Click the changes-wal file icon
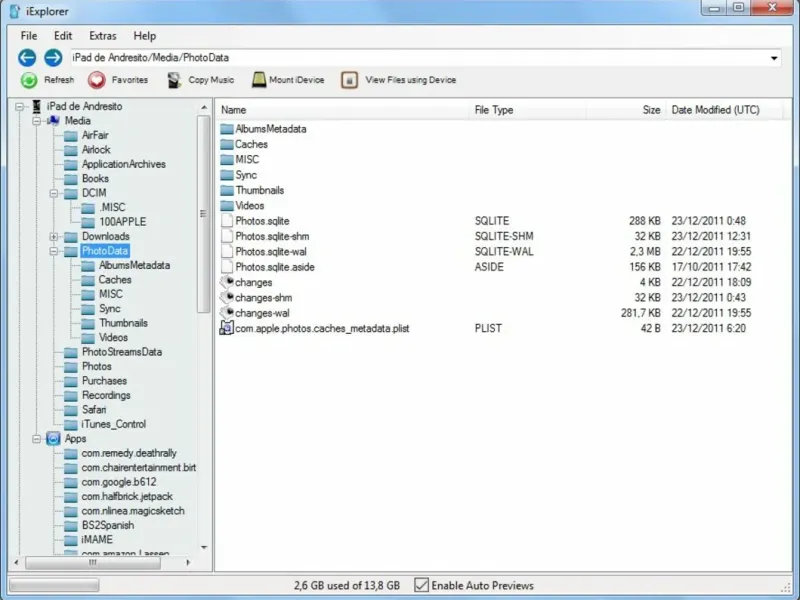The height and width of the screenshot is (600, 800). coord(227,312)
